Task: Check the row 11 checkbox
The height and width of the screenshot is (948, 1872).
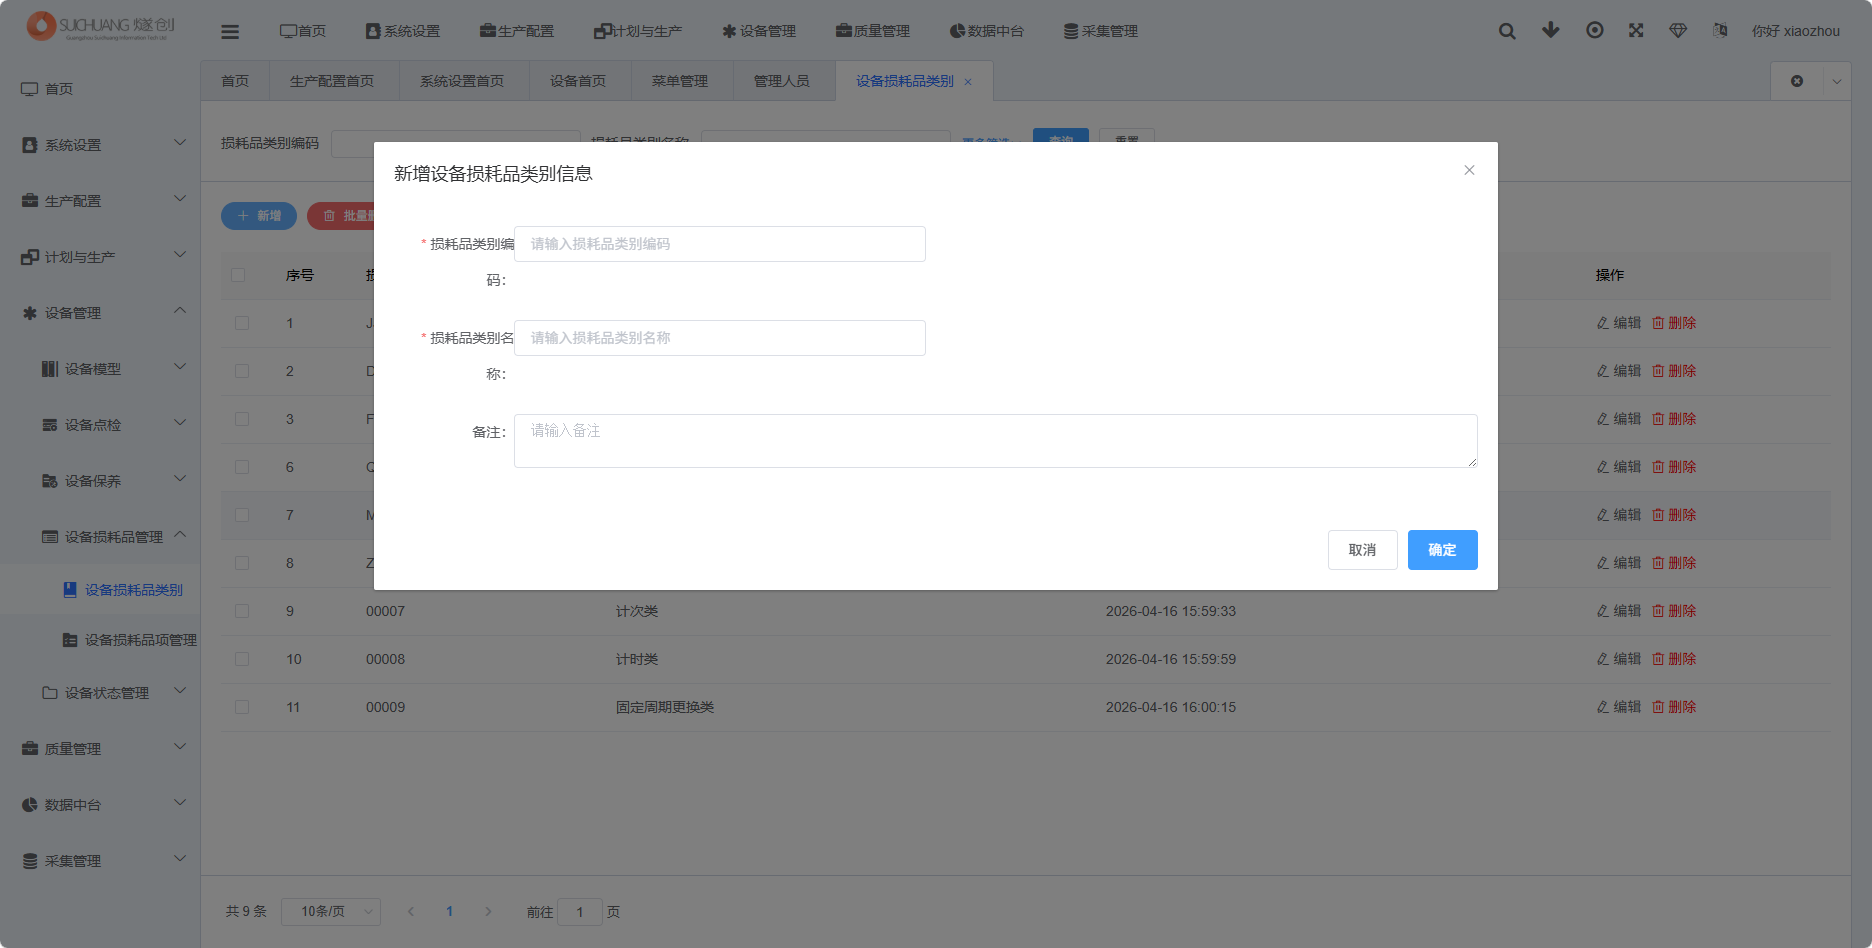Action: [242, 707]
